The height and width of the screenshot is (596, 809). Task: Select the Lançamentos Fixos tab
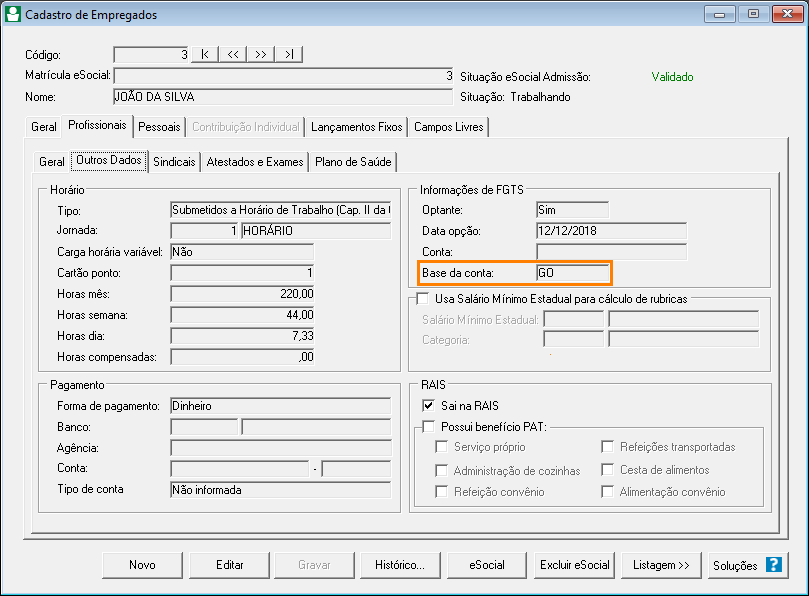click(356, 127)
